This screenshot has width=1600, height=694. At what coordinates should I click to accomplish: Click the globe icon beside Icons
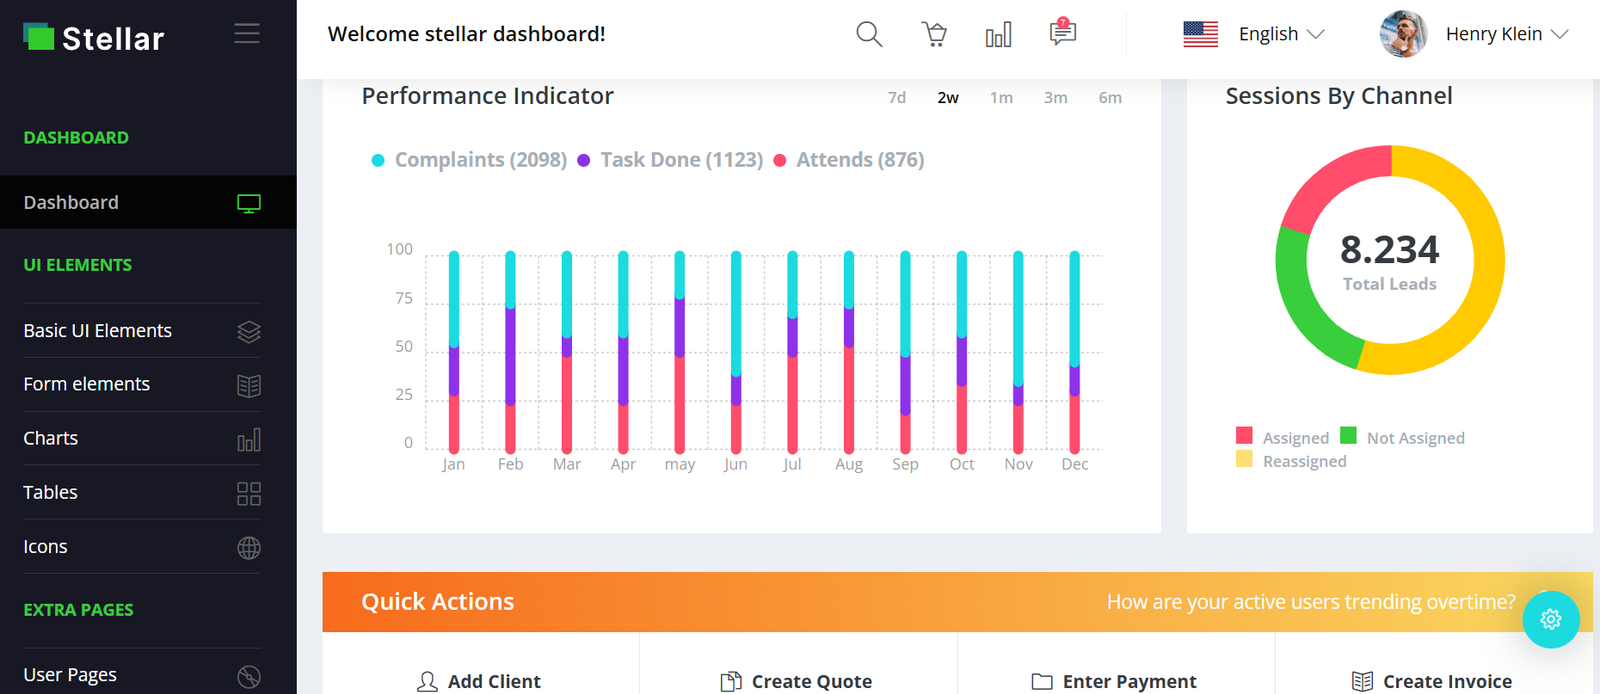tap(249, 547)
